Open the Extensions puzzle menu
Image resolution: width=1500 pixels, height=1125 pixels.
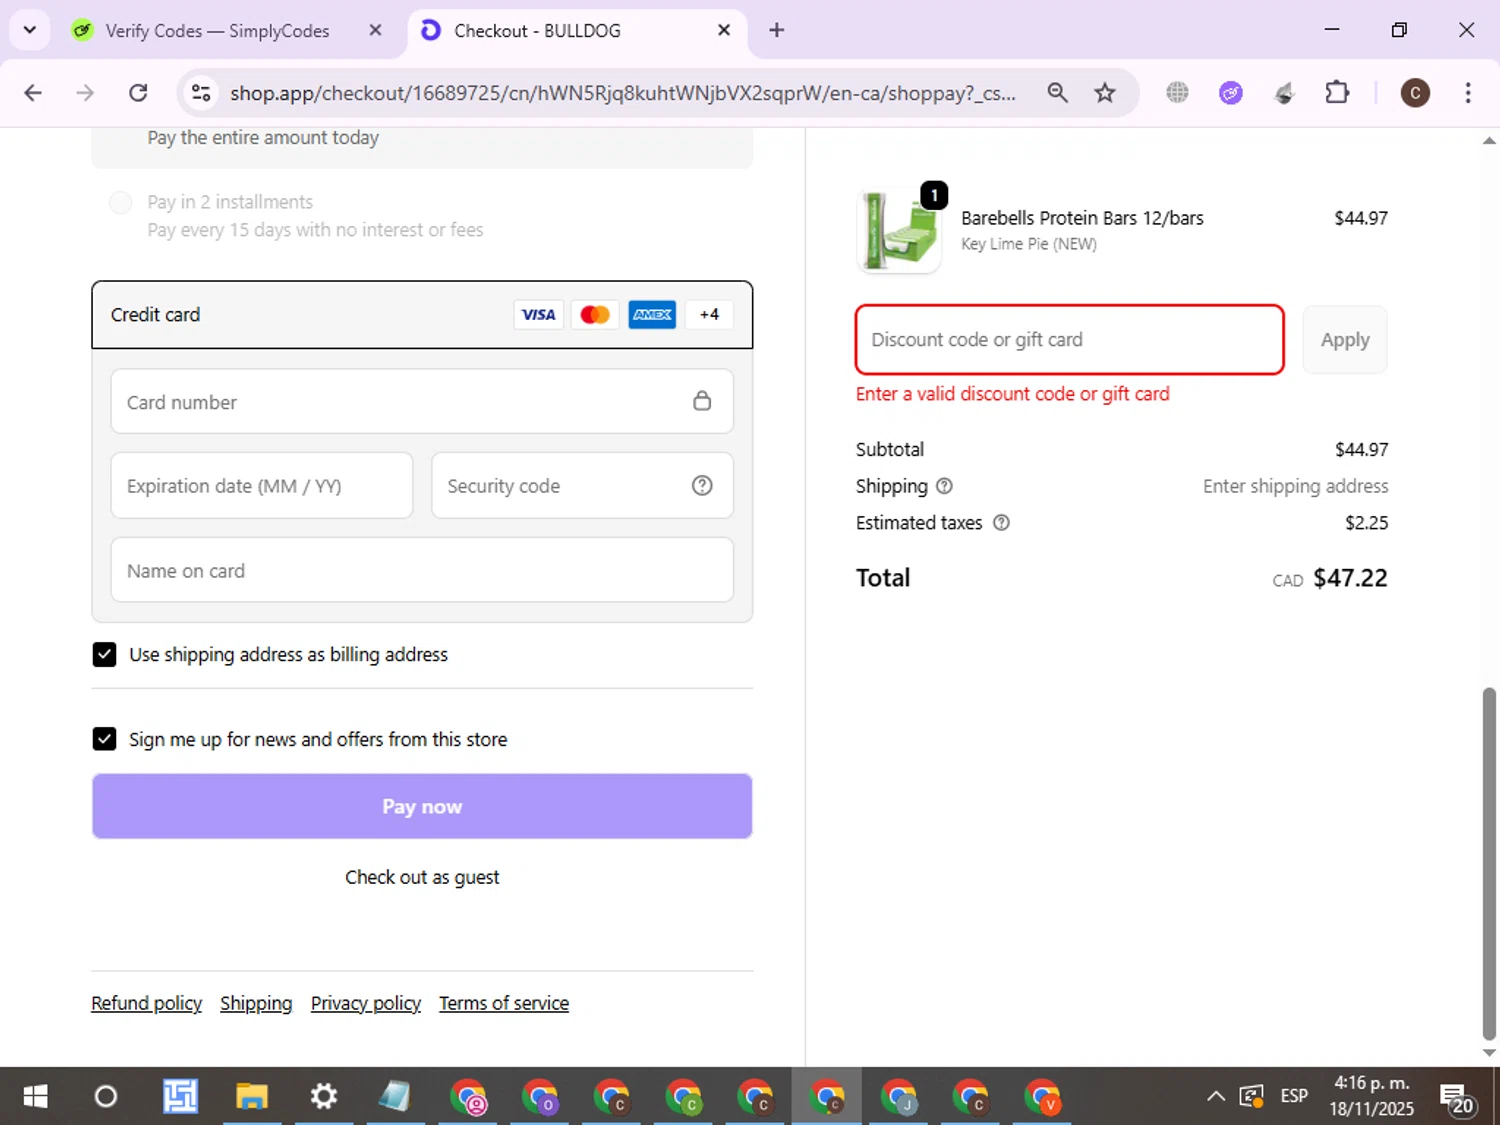coord(1337,93)
